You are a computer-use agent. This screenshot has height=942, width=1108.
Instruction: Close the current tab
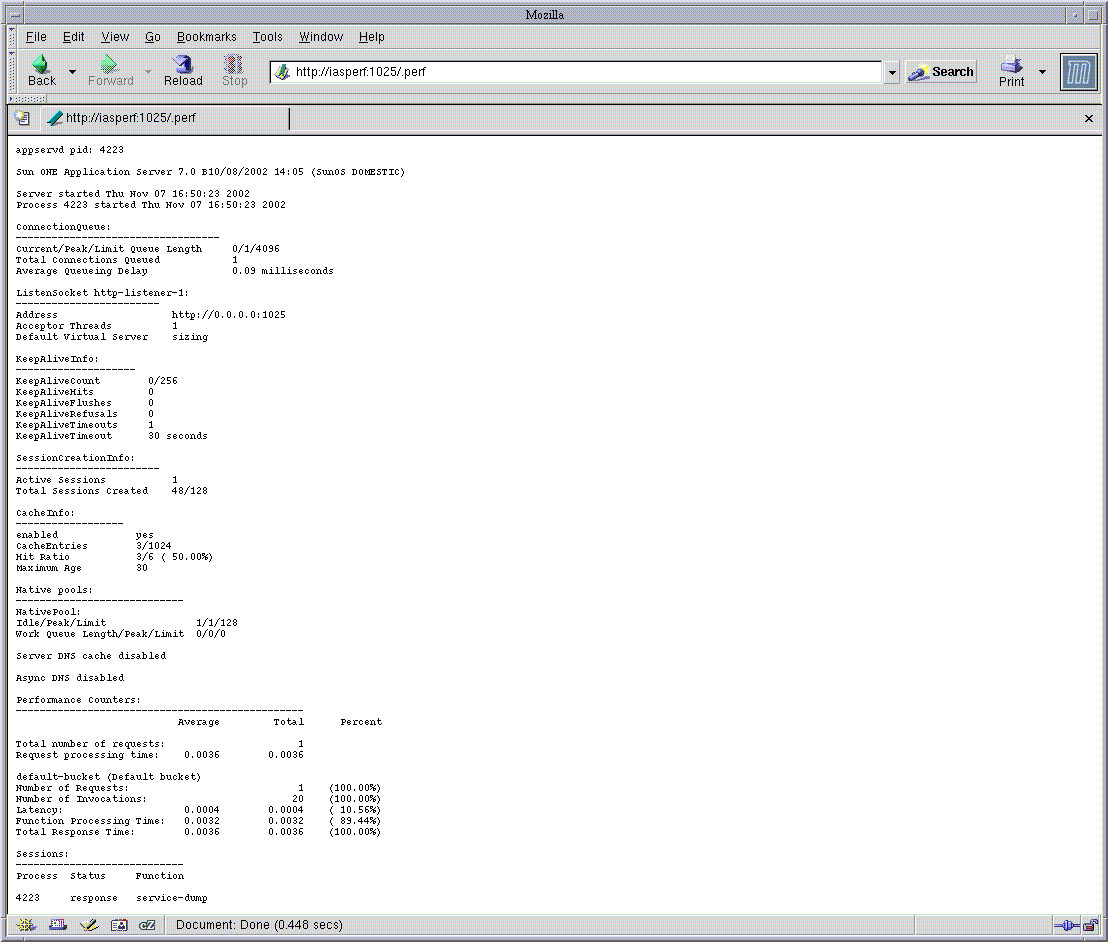click(1089, 119)
